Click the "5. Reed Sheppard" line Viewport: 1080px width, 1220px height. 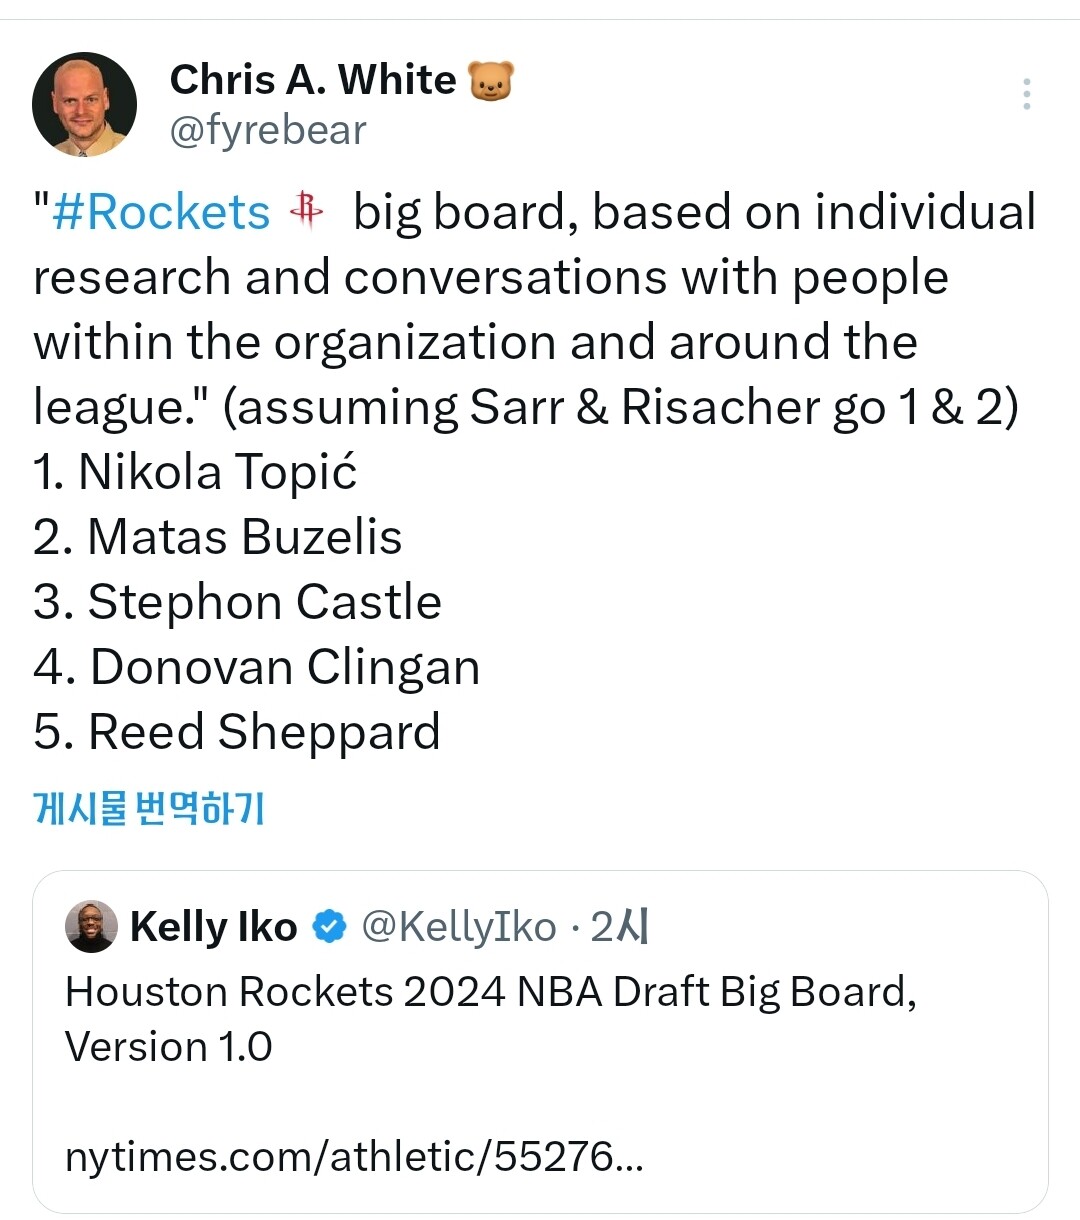(x=236, y=732)
